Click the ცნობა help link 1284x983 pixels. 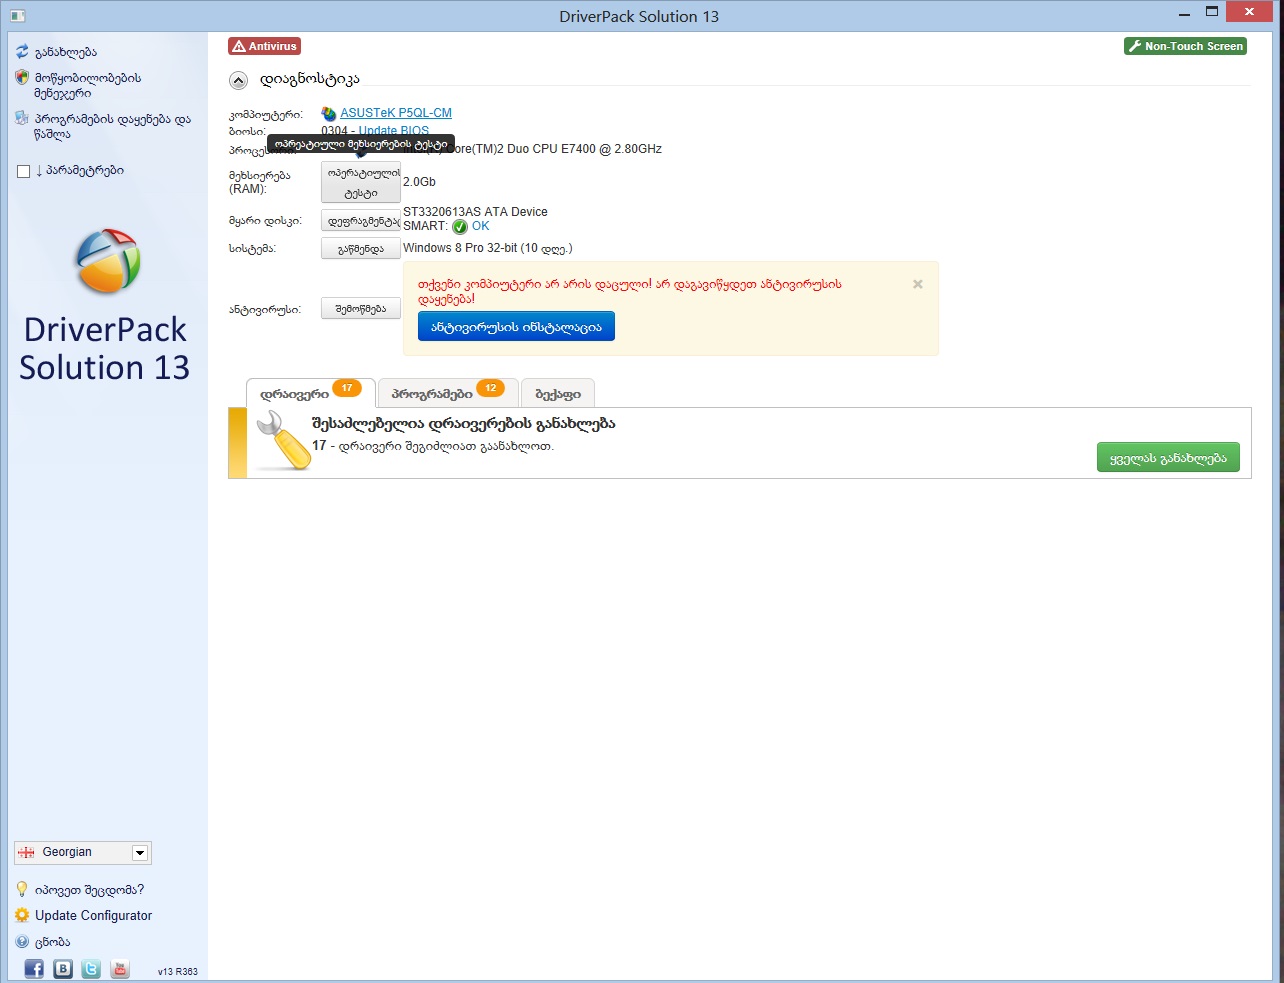coord(53,942)
